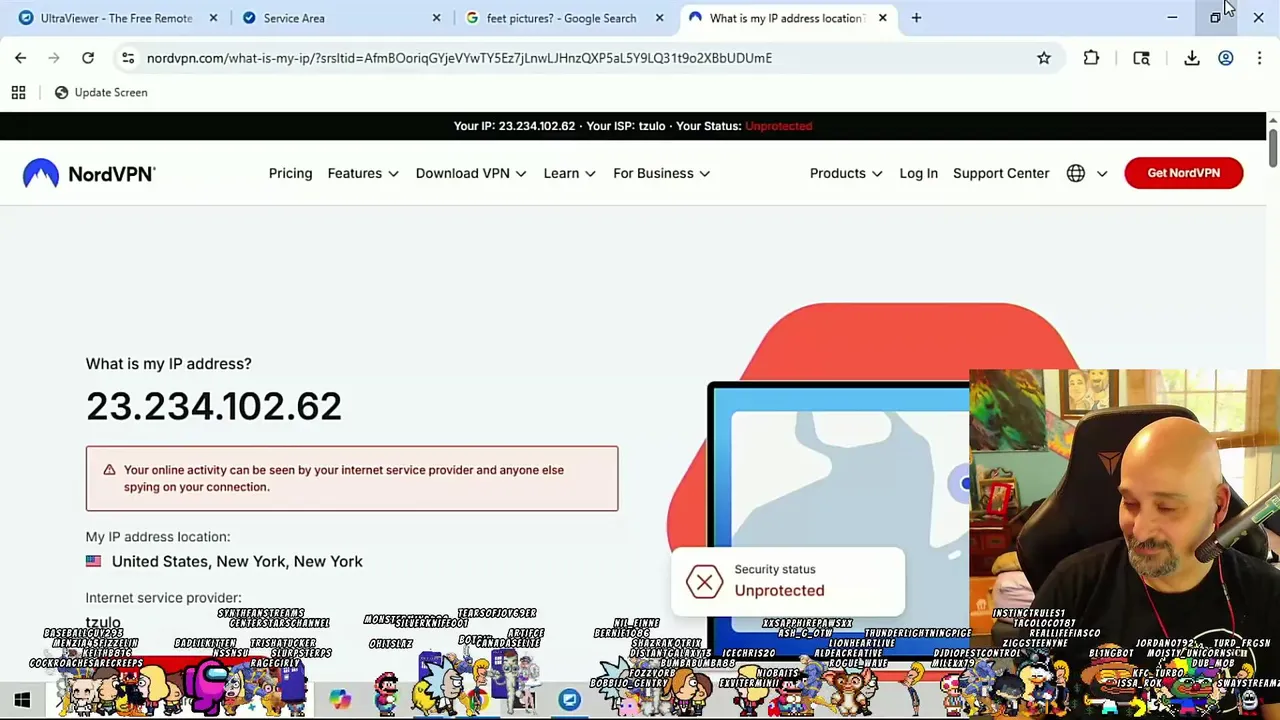Click the Update Screen bookmark
This screenshot has height=720, width=1280.
click(101, 92)
